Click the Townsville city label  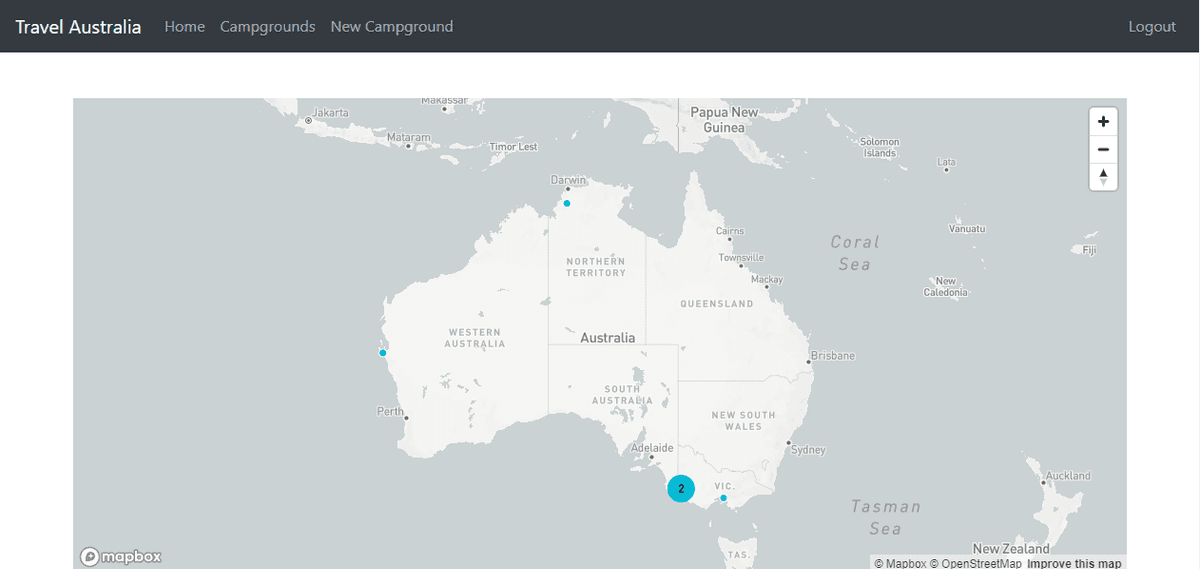(741, 257)
